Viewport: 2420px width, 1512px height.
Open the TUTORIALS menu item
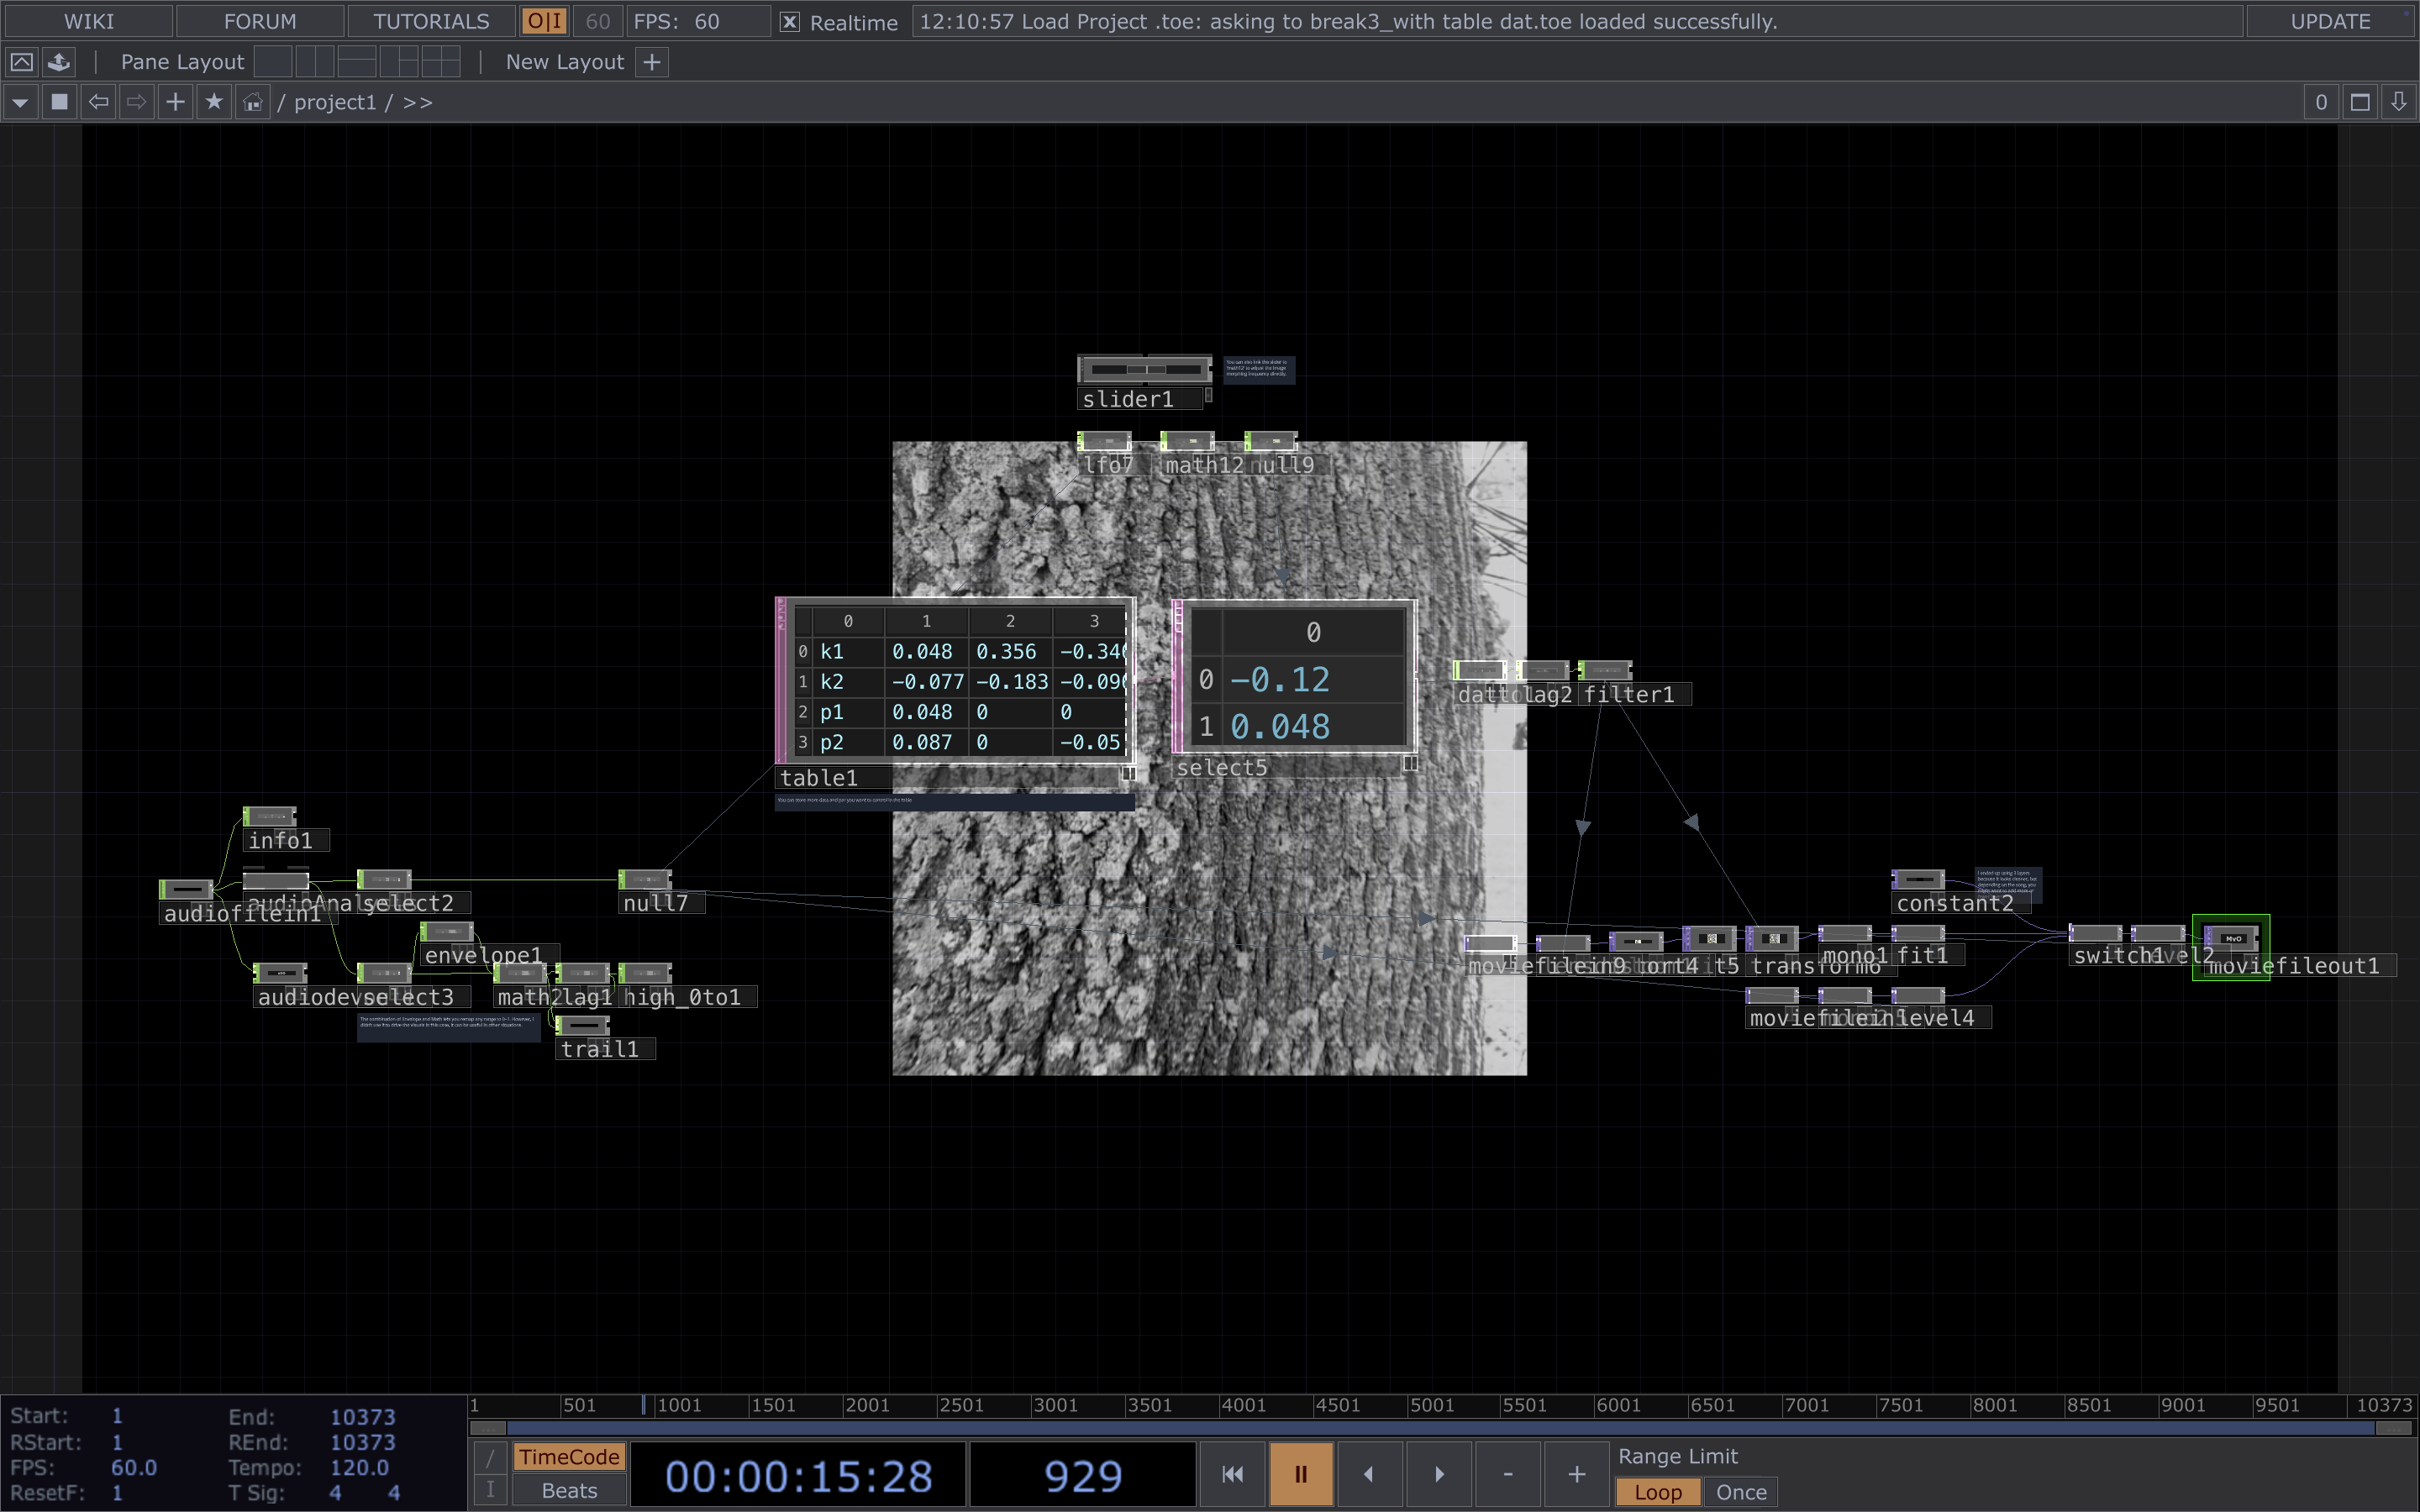coord(431,21)
